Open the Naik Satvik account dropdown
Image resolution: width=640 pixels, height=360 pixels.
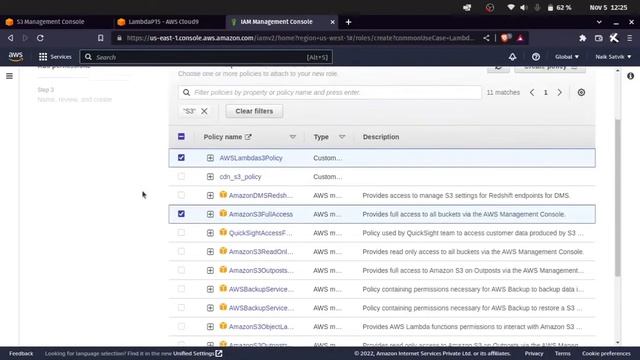click(613, 57)
